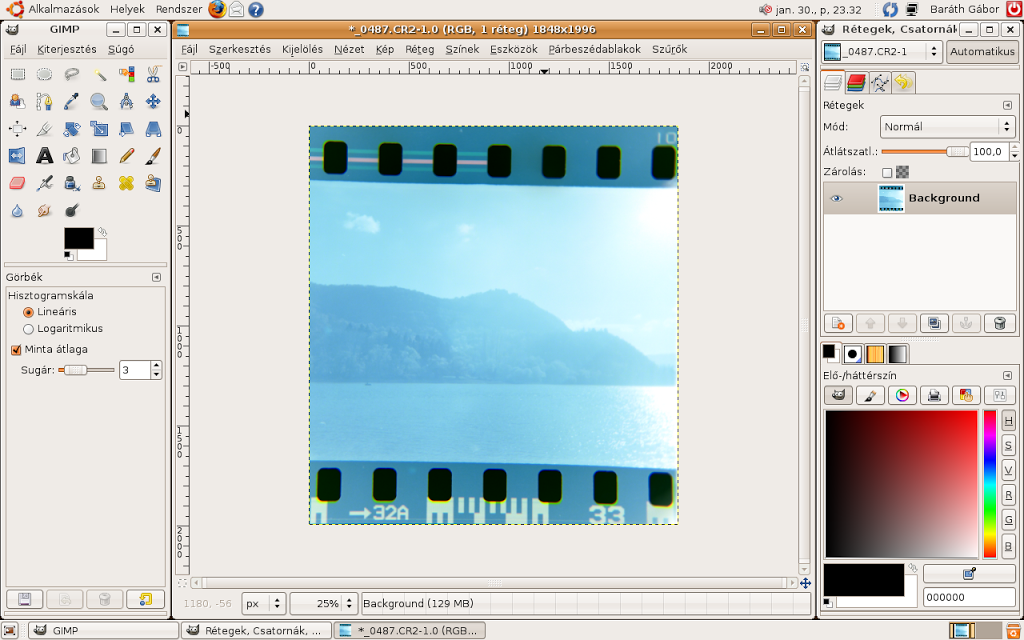This screenshot has width=1024, height=640.
Task: Select the Zoom magnifier tool
Action: click(99, 102)
